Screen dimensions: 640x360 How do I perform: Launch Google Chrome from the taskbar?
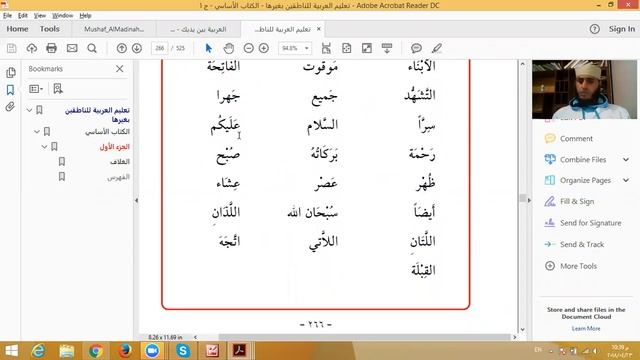tap(96, 351)
